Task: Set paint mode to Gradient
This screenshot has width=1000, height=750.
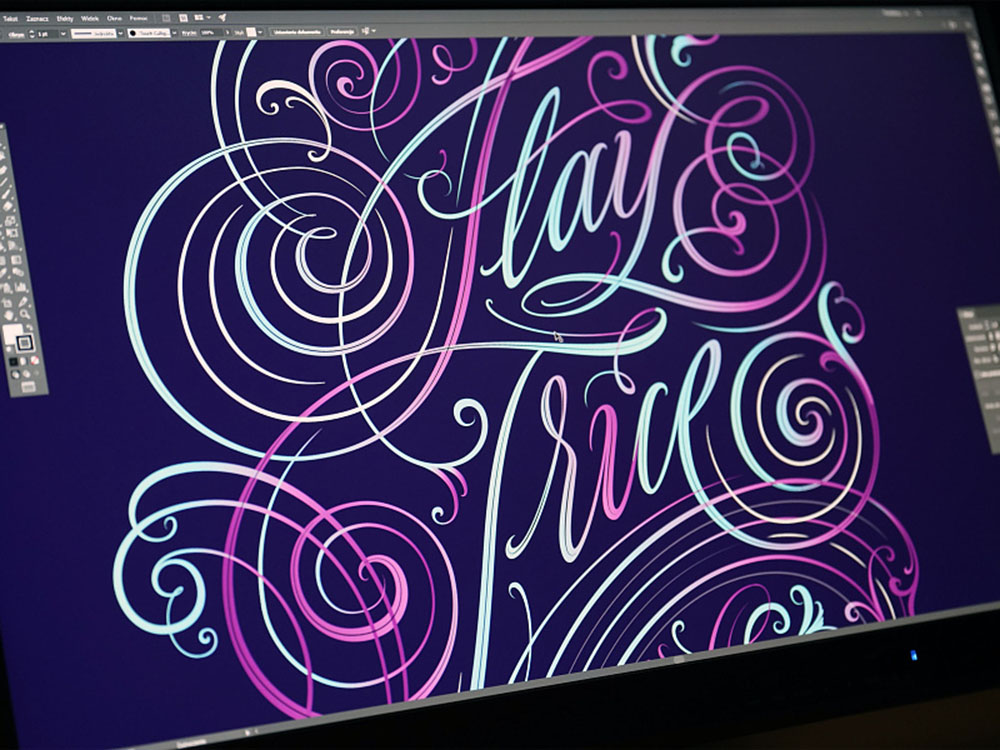Action: click(23, 361)
